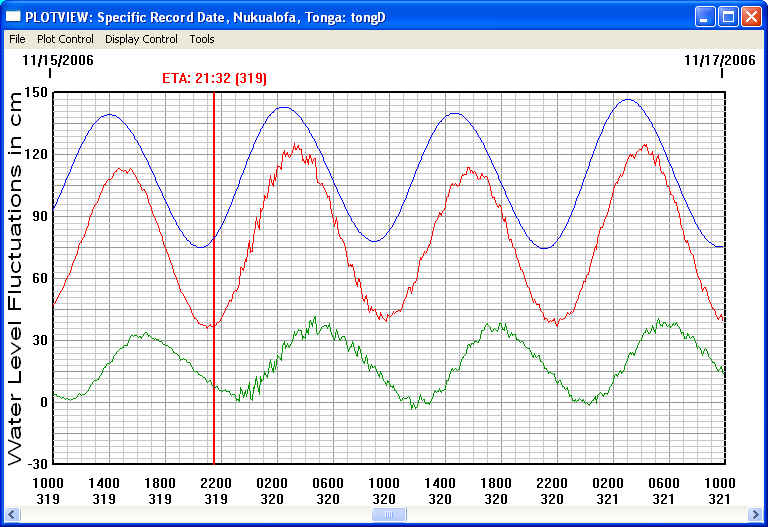The image size is (768, 527).
Task: Click scrollbar track right of the thumb
Action: pyautogui.click(x=570, y=514)
